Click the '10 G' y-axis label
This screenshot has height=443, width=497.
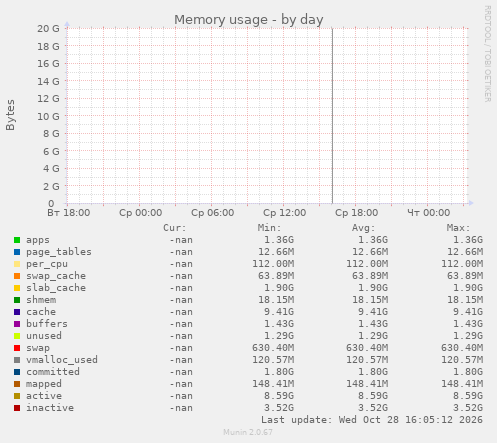[48, 117]
